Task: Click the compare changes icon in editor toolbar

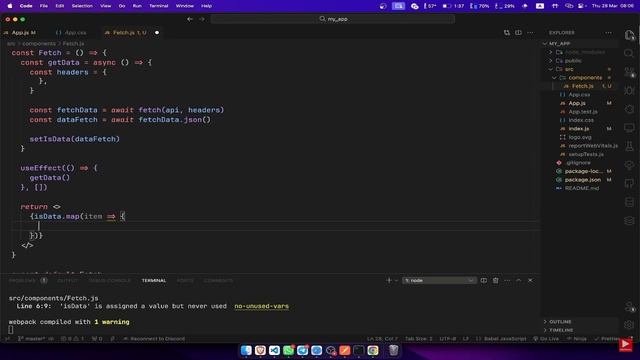Action: [x=507, y=33]
